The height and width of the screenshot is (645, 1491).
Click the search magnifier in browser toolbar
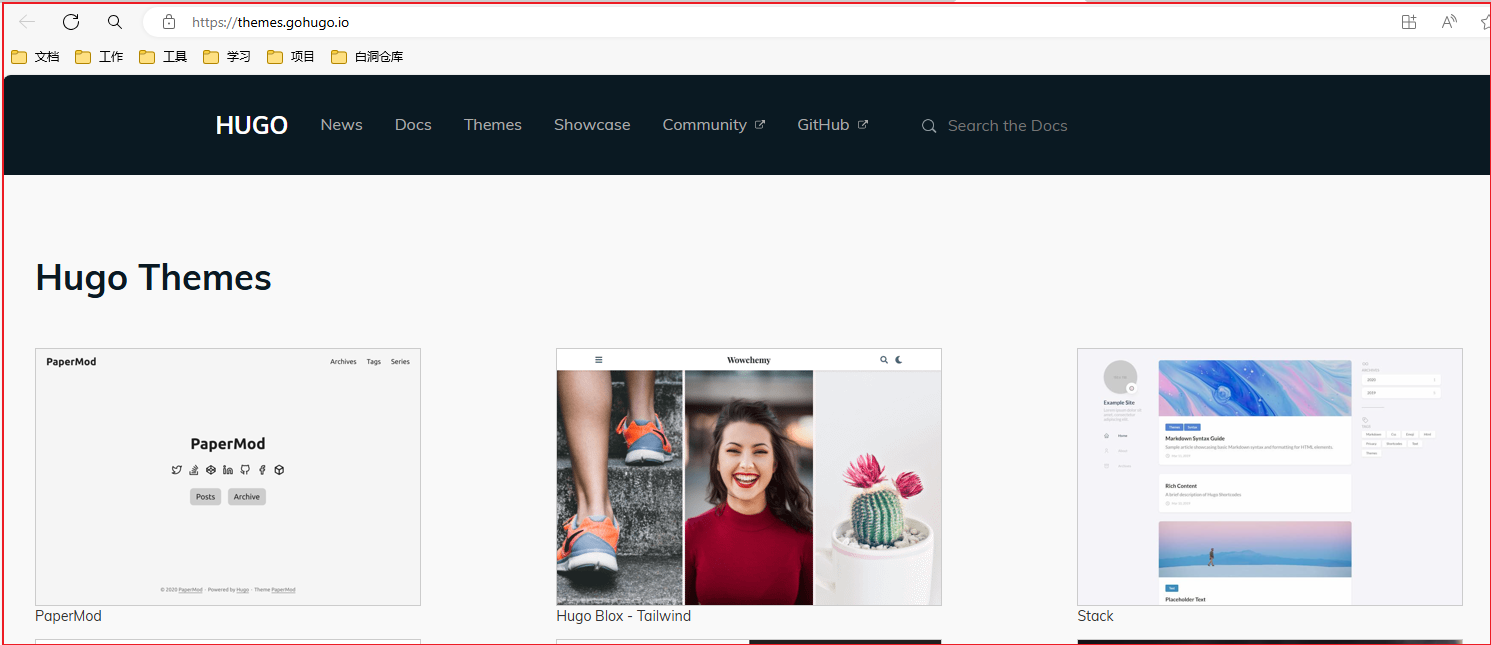click(x=115, y=22)
